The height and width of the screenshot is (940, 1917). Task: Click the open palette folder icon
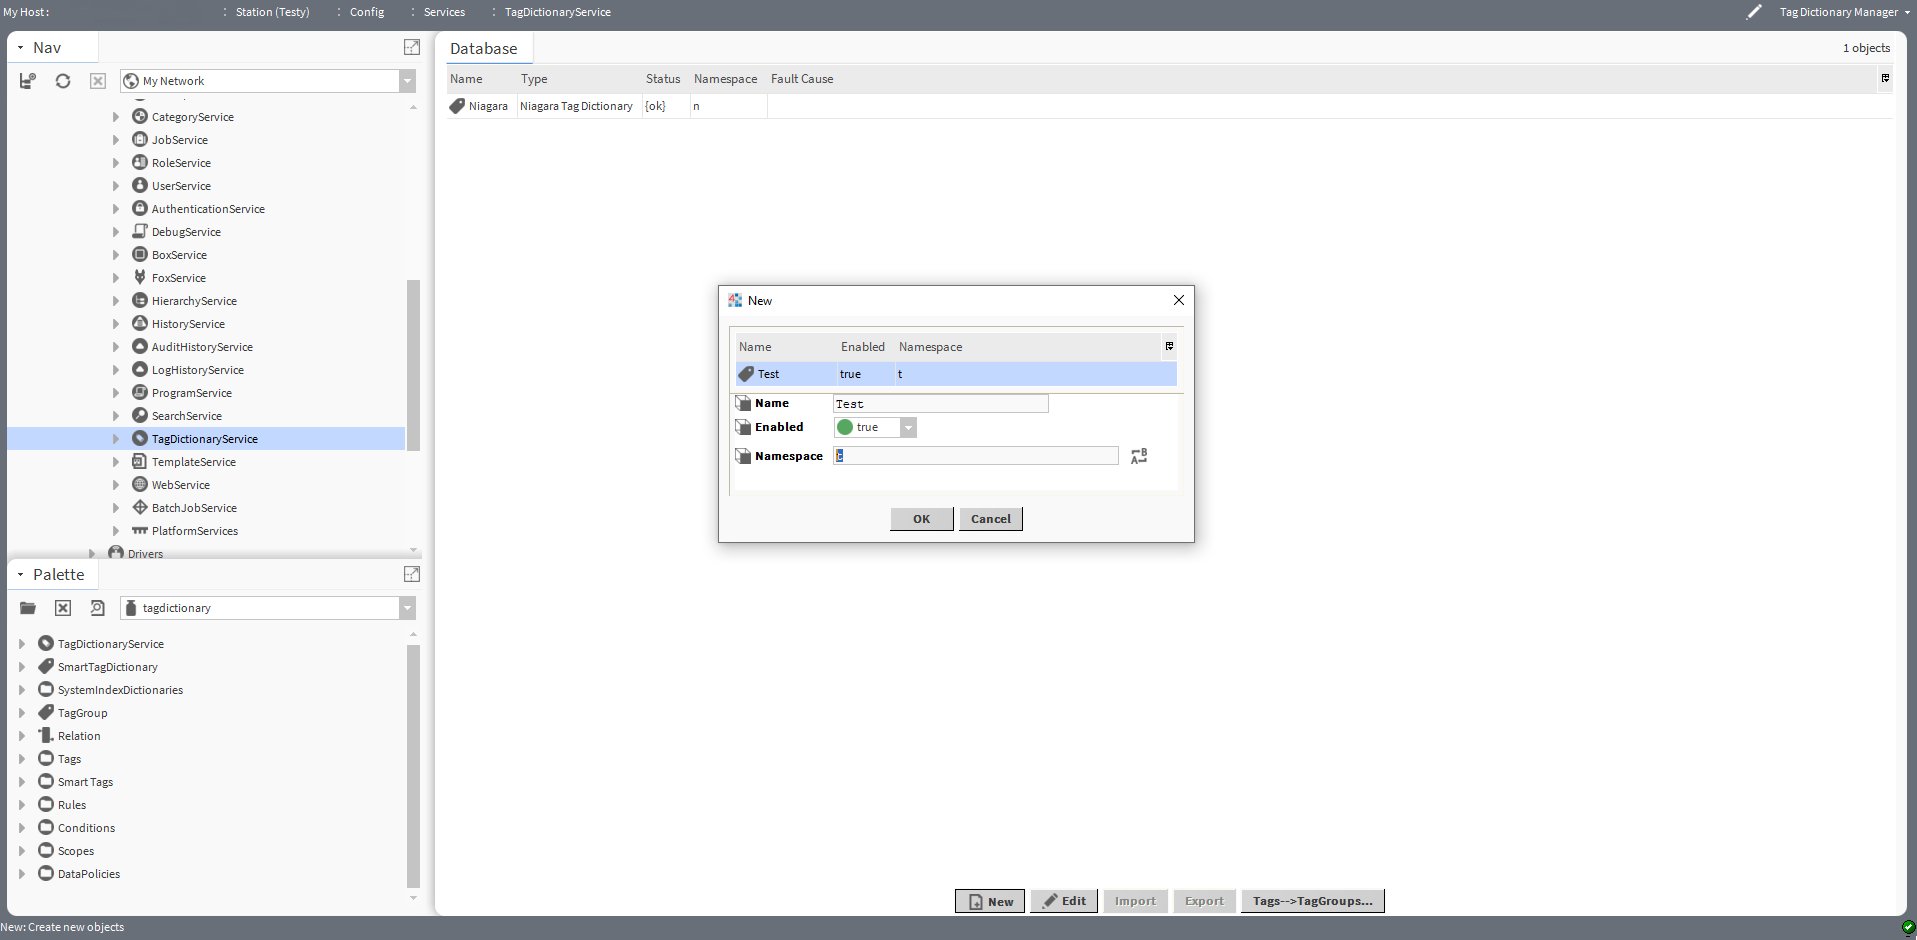point(28,608)
